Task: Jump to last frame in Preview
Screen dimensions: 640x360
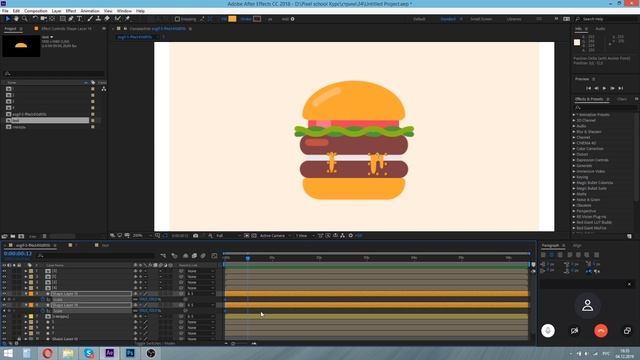Action: pos(620,88)
